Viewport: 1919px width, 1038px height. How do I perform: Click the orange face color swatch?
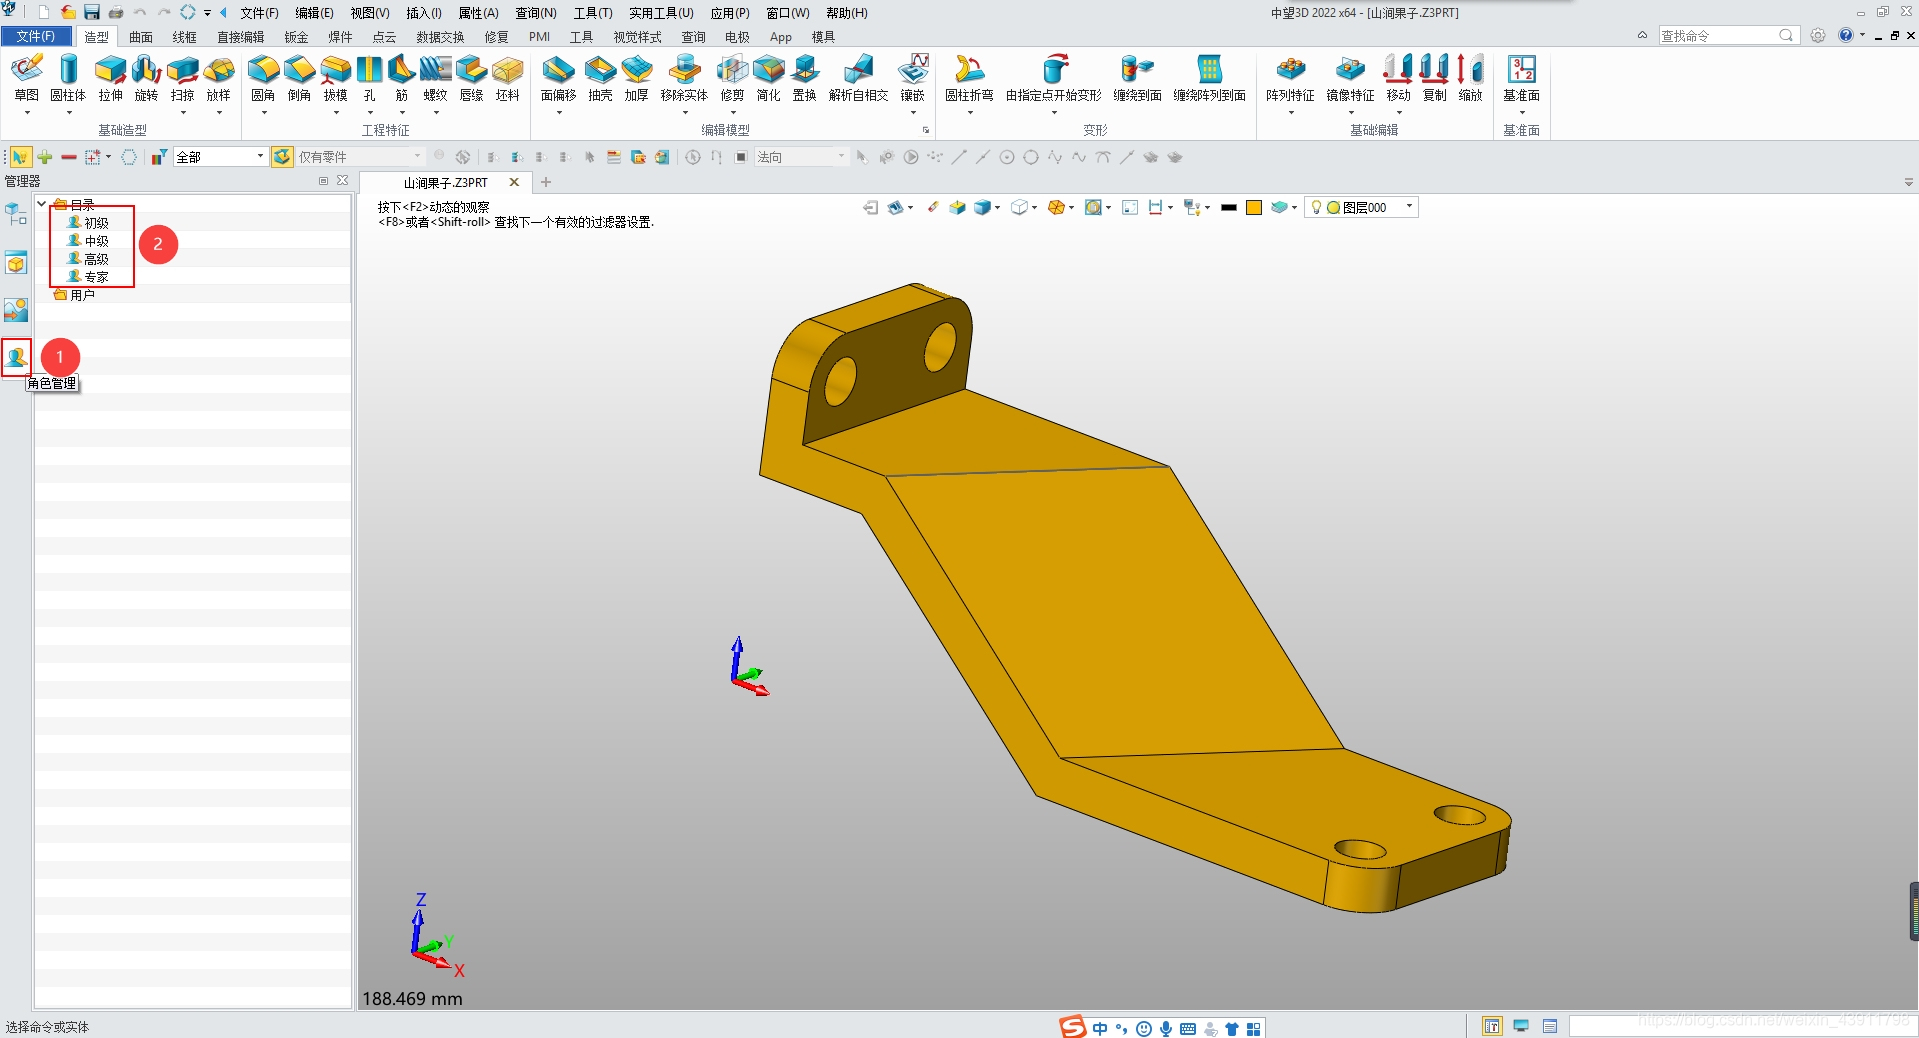[x=1254, y=208]
